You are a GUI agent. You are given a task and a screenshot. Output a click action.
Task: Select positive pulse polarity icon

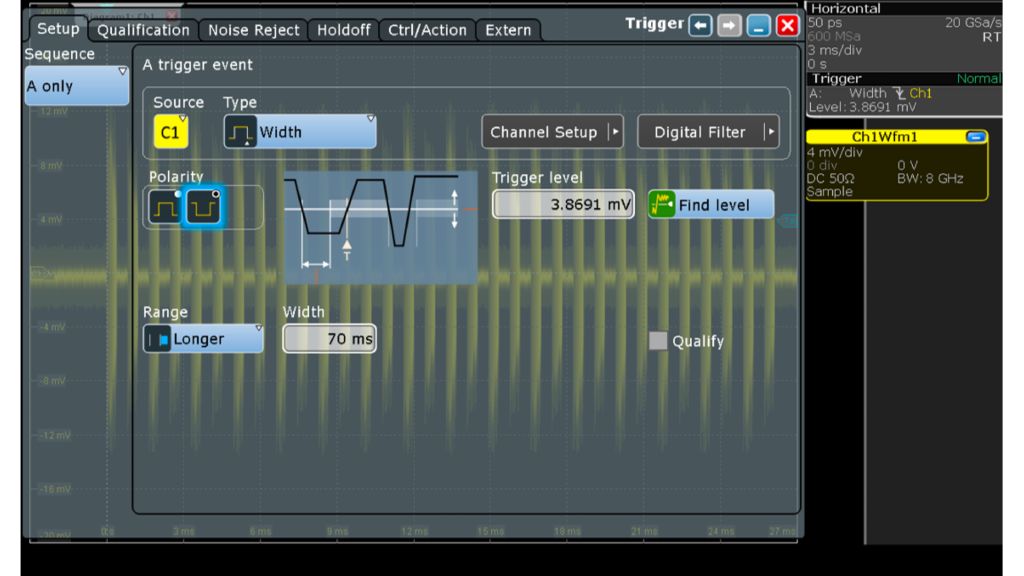coord(164,207)
